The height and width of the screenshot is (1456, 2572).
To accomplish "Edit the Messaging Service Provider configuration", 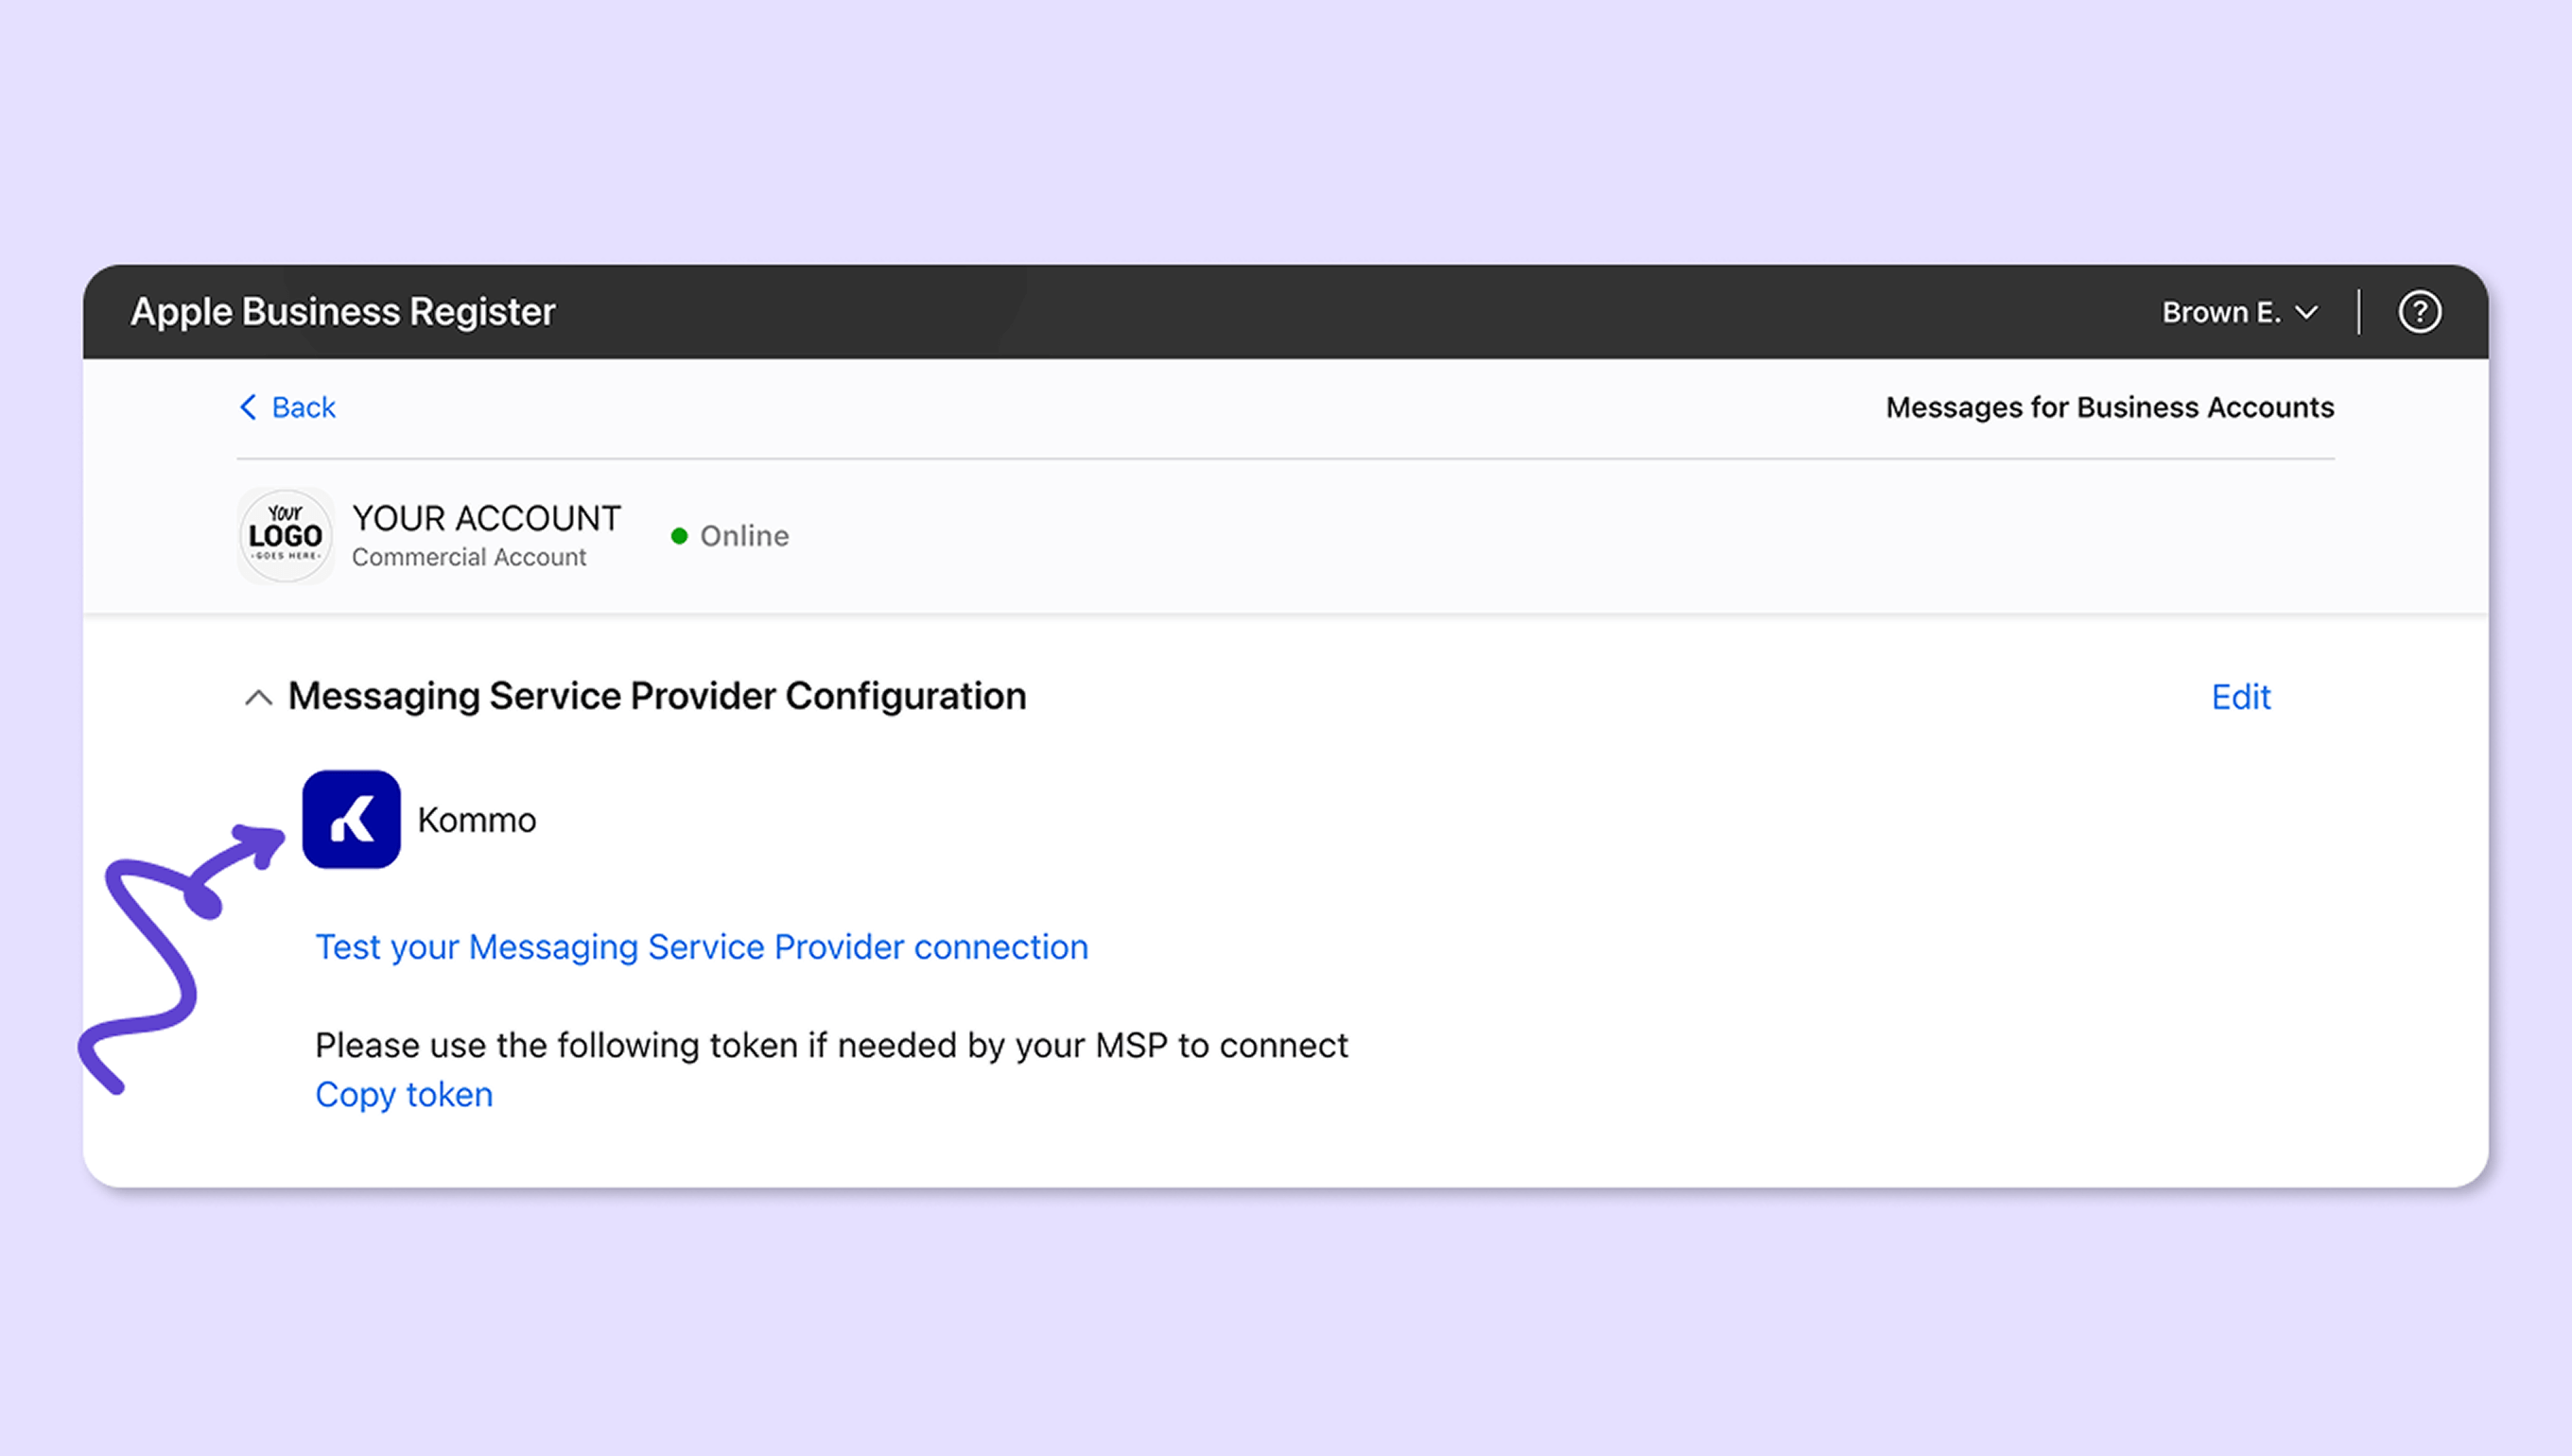I will click(x=2240, y=697).
